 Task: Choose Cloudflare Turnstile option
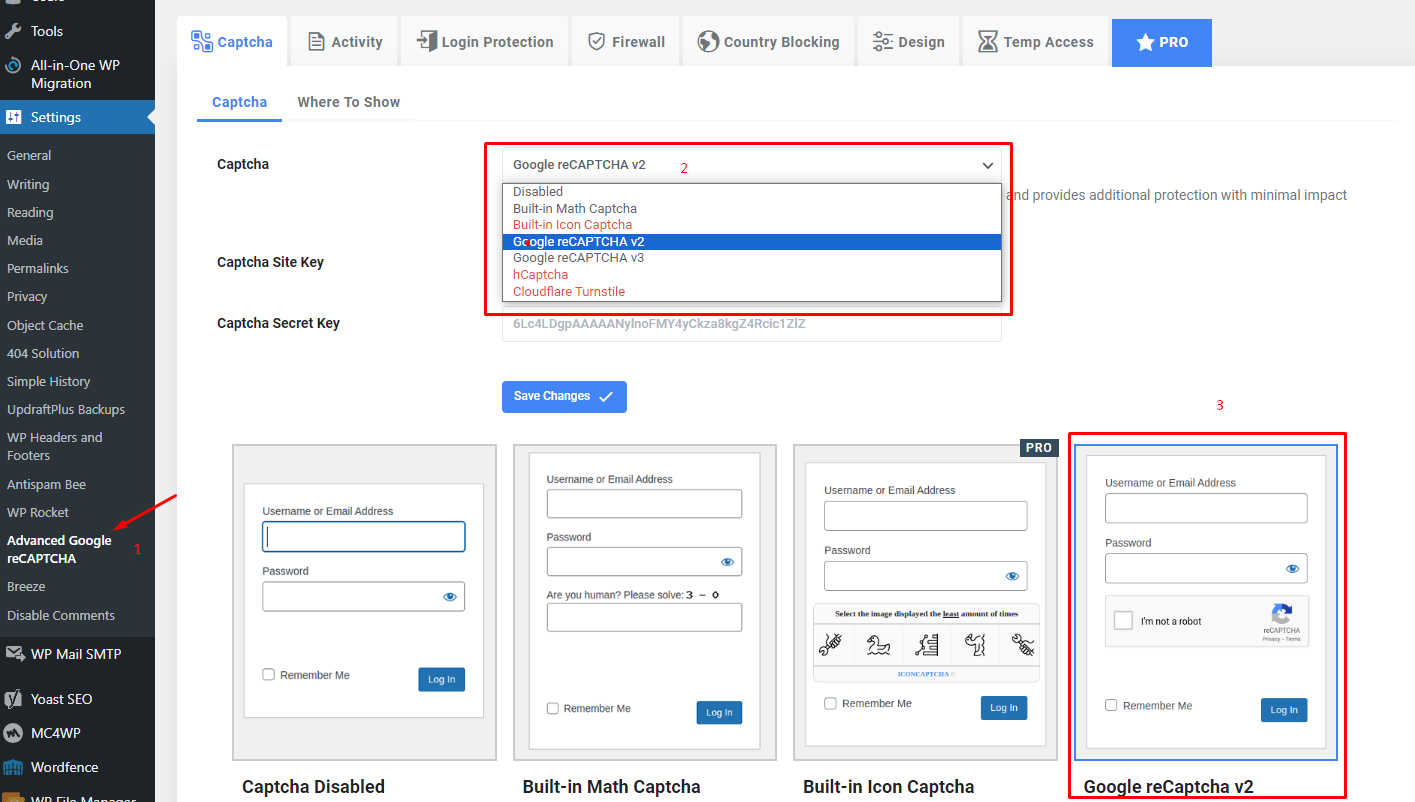752,291
